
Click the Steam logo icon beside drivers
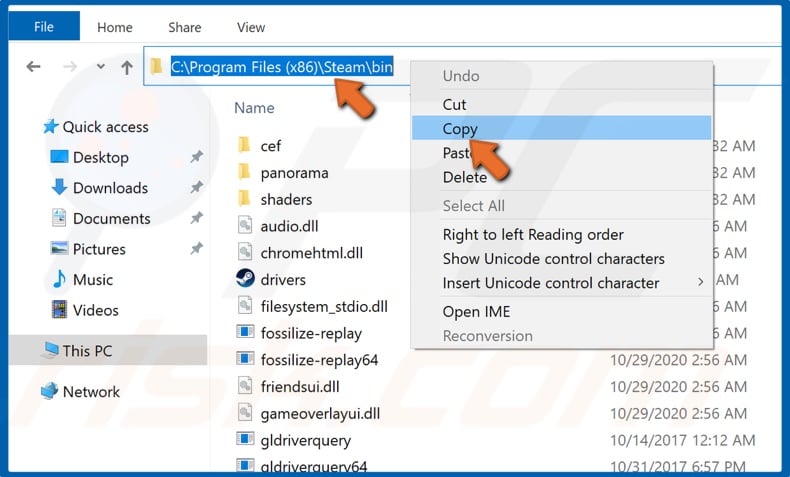coord(245,278)
